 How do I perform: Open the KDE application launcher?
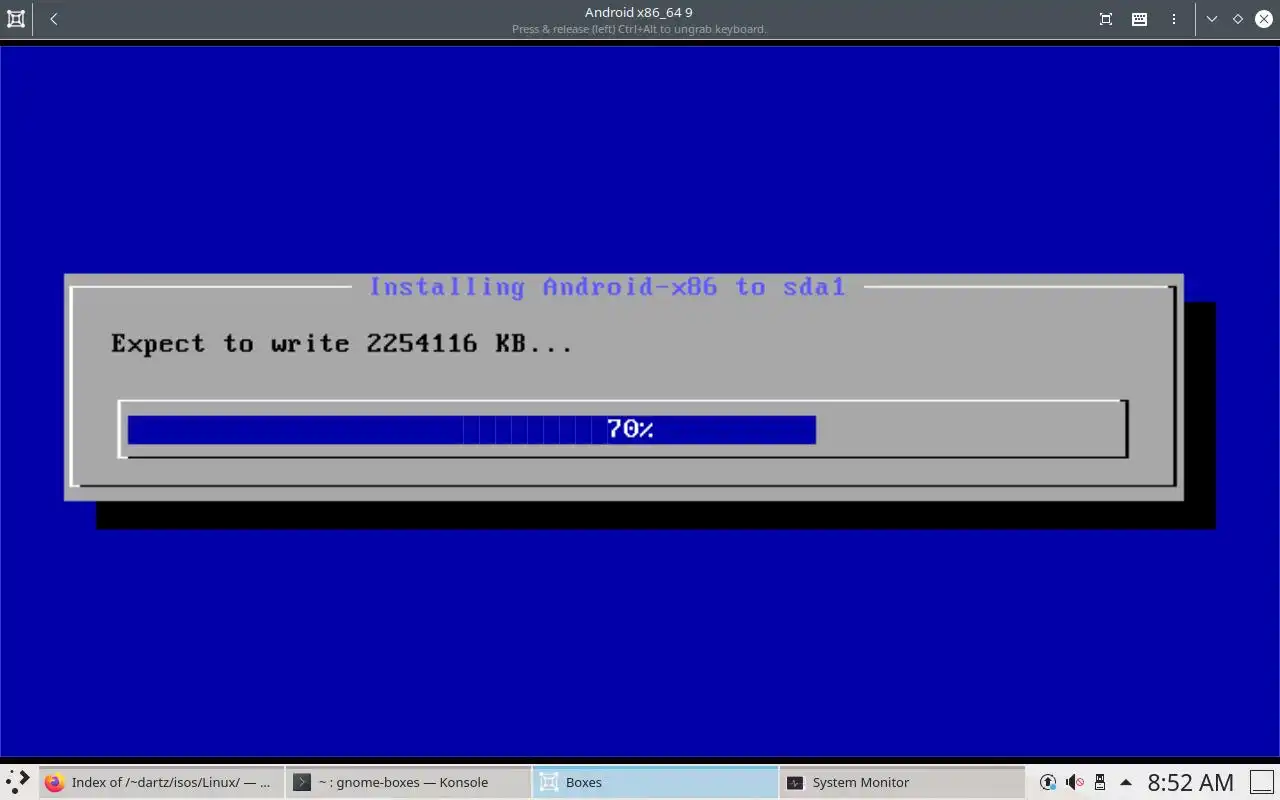click(18, 782)
